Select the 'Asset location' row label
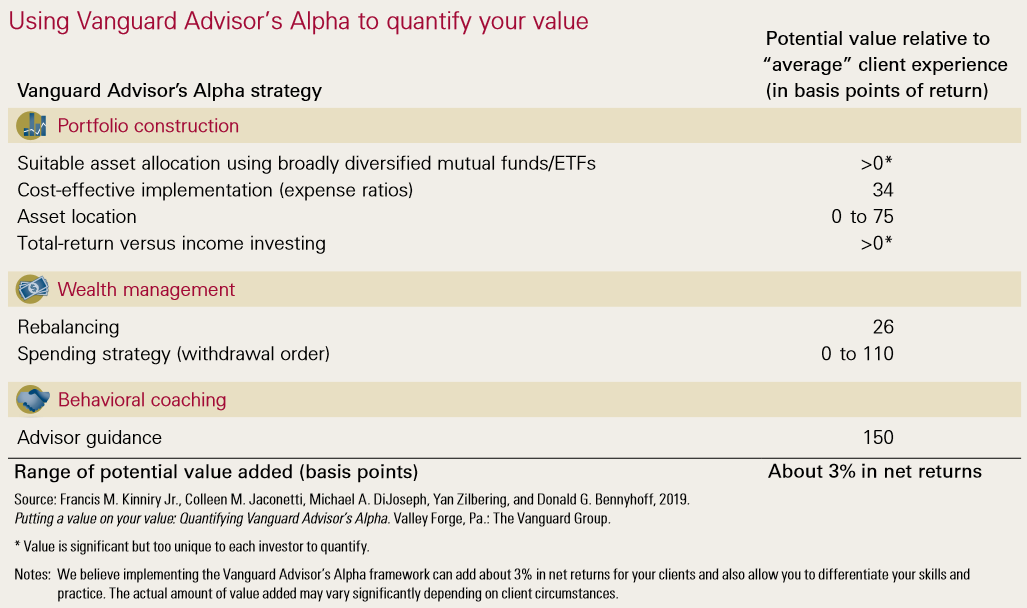Viewport: 1027px width, 608px height. pos(77,216)
